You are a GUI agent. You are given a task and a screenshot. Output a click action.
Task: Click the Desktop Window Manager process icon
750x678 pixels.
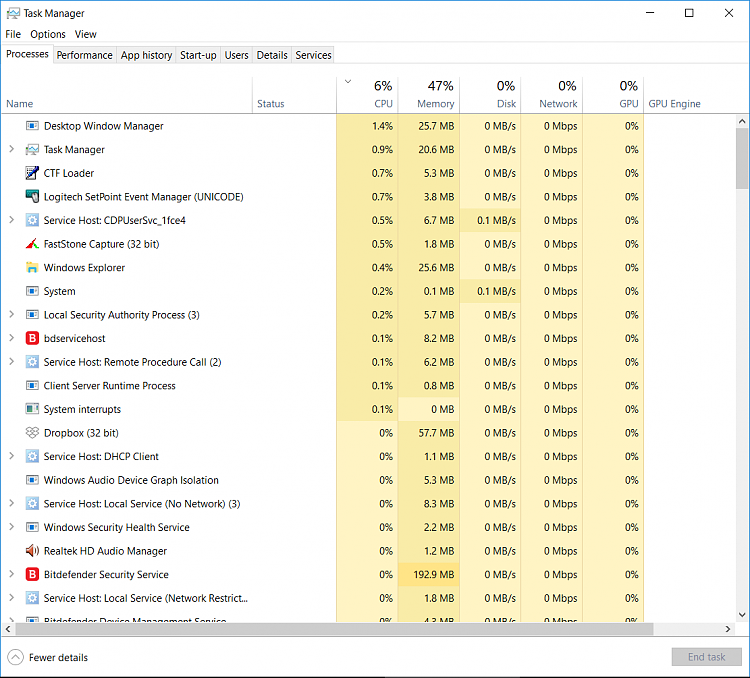click(x=32, y=126)
